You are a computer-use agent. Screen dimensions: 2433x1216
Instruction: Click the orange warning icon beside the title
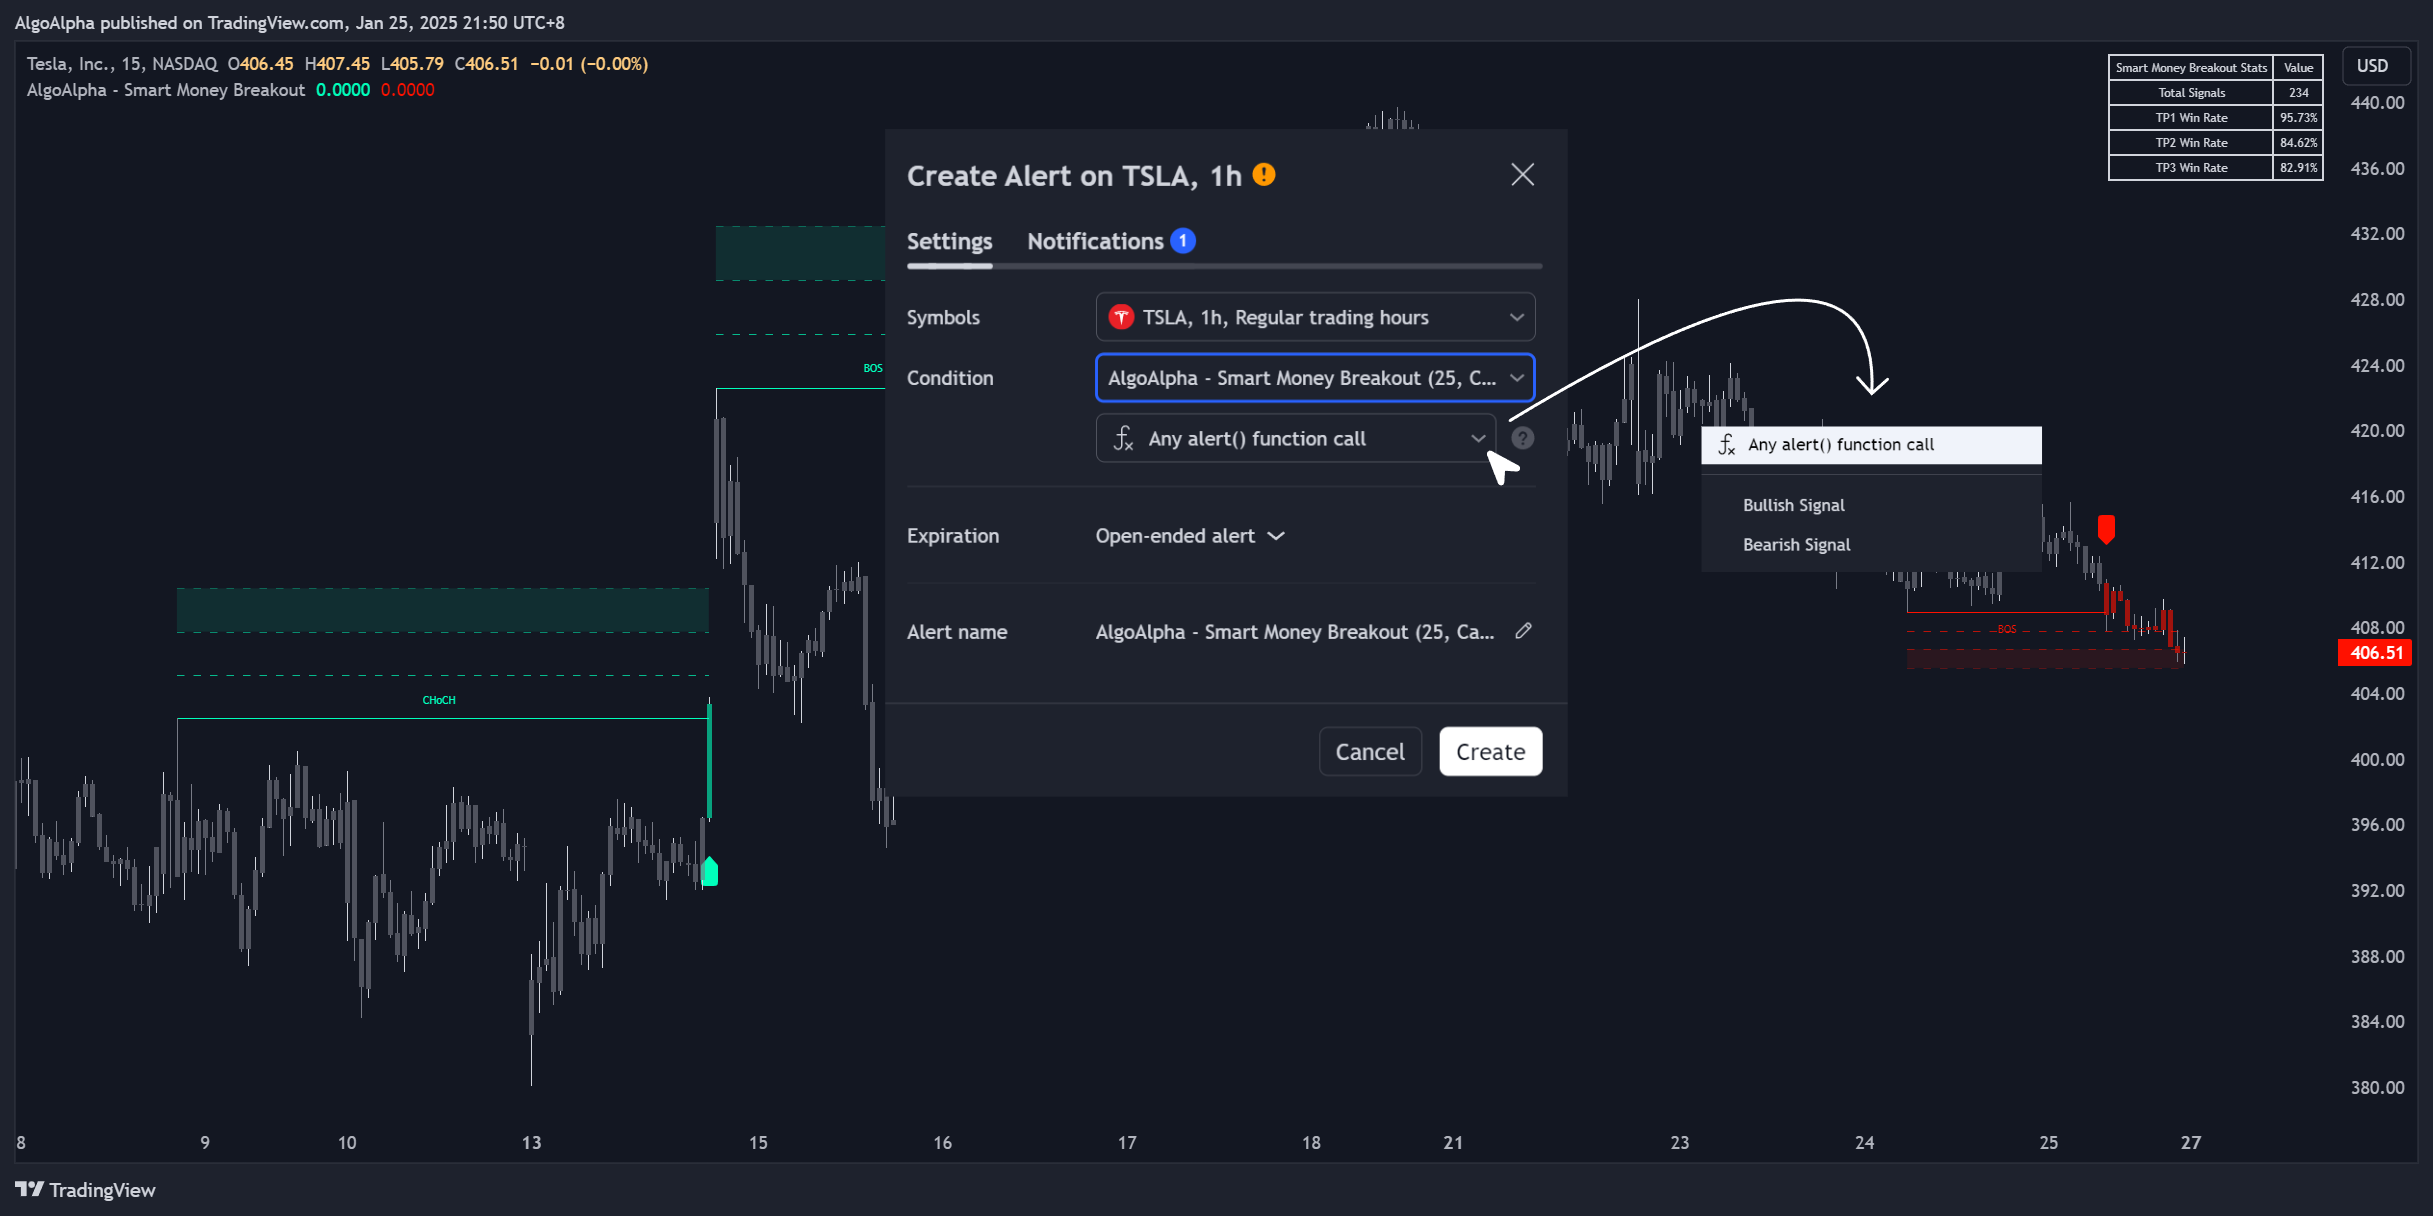[1264, 175]
